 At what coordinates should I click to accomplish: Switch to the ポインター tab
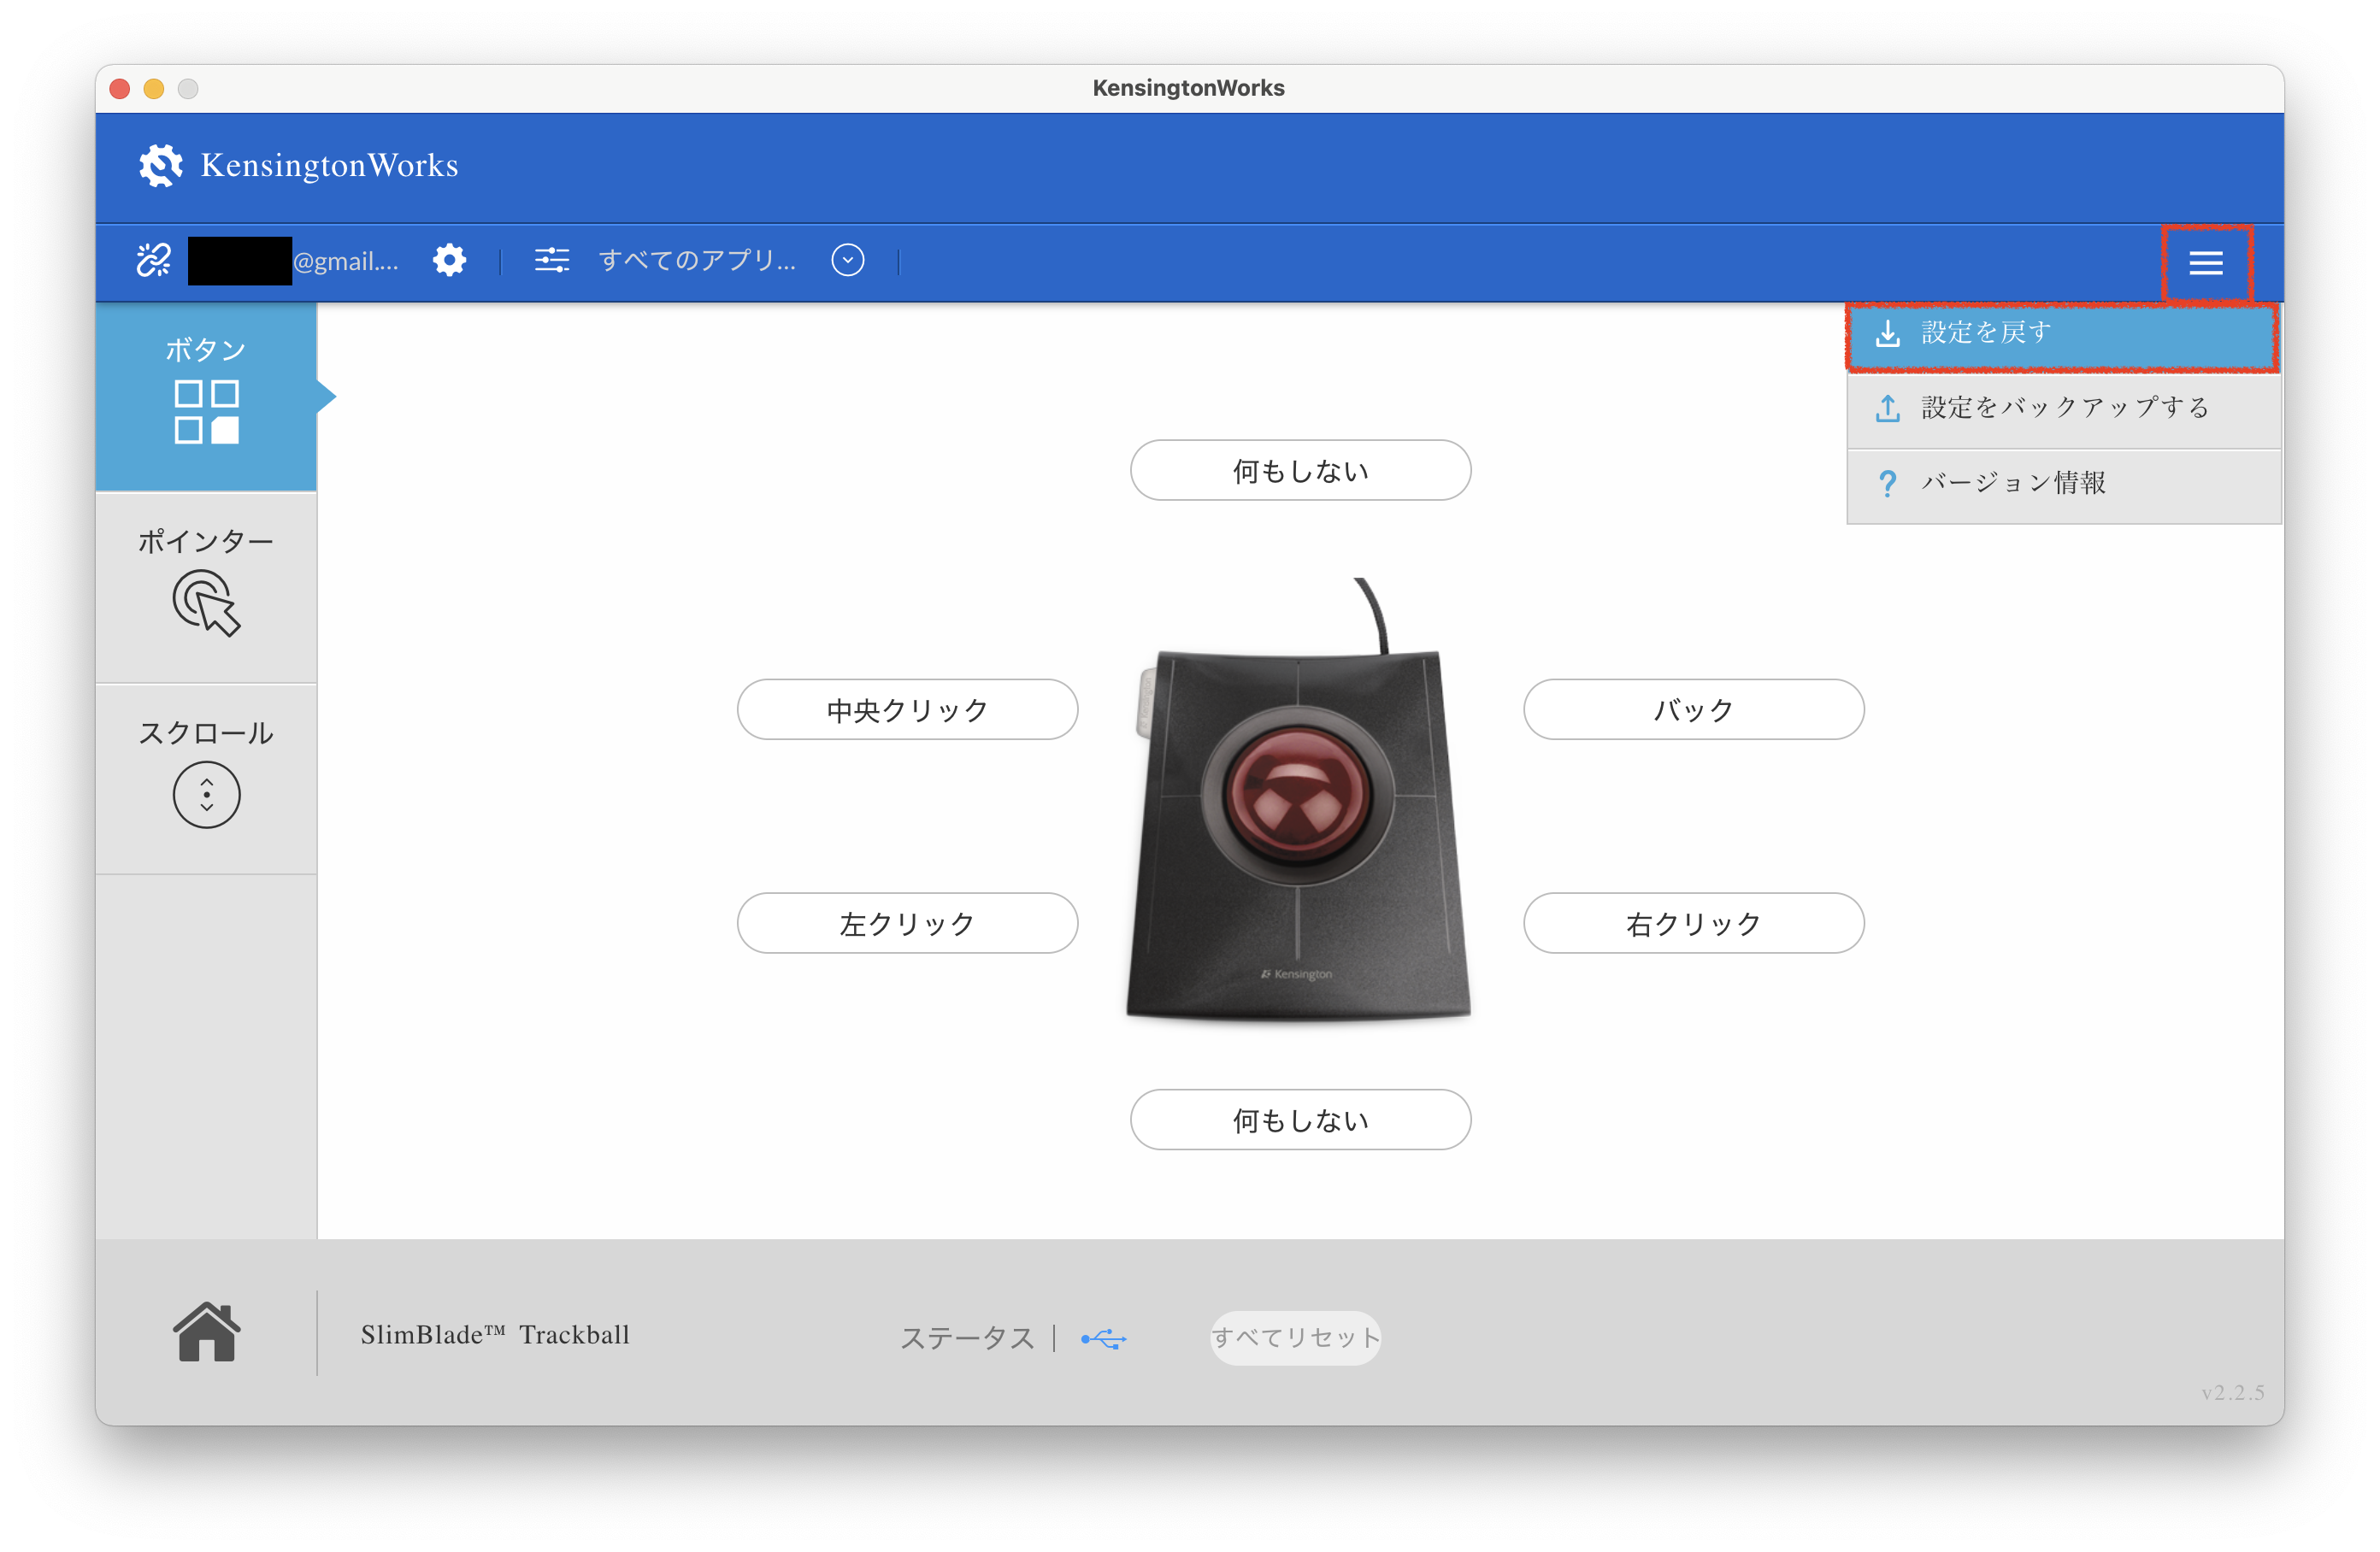tap(206, 587)
